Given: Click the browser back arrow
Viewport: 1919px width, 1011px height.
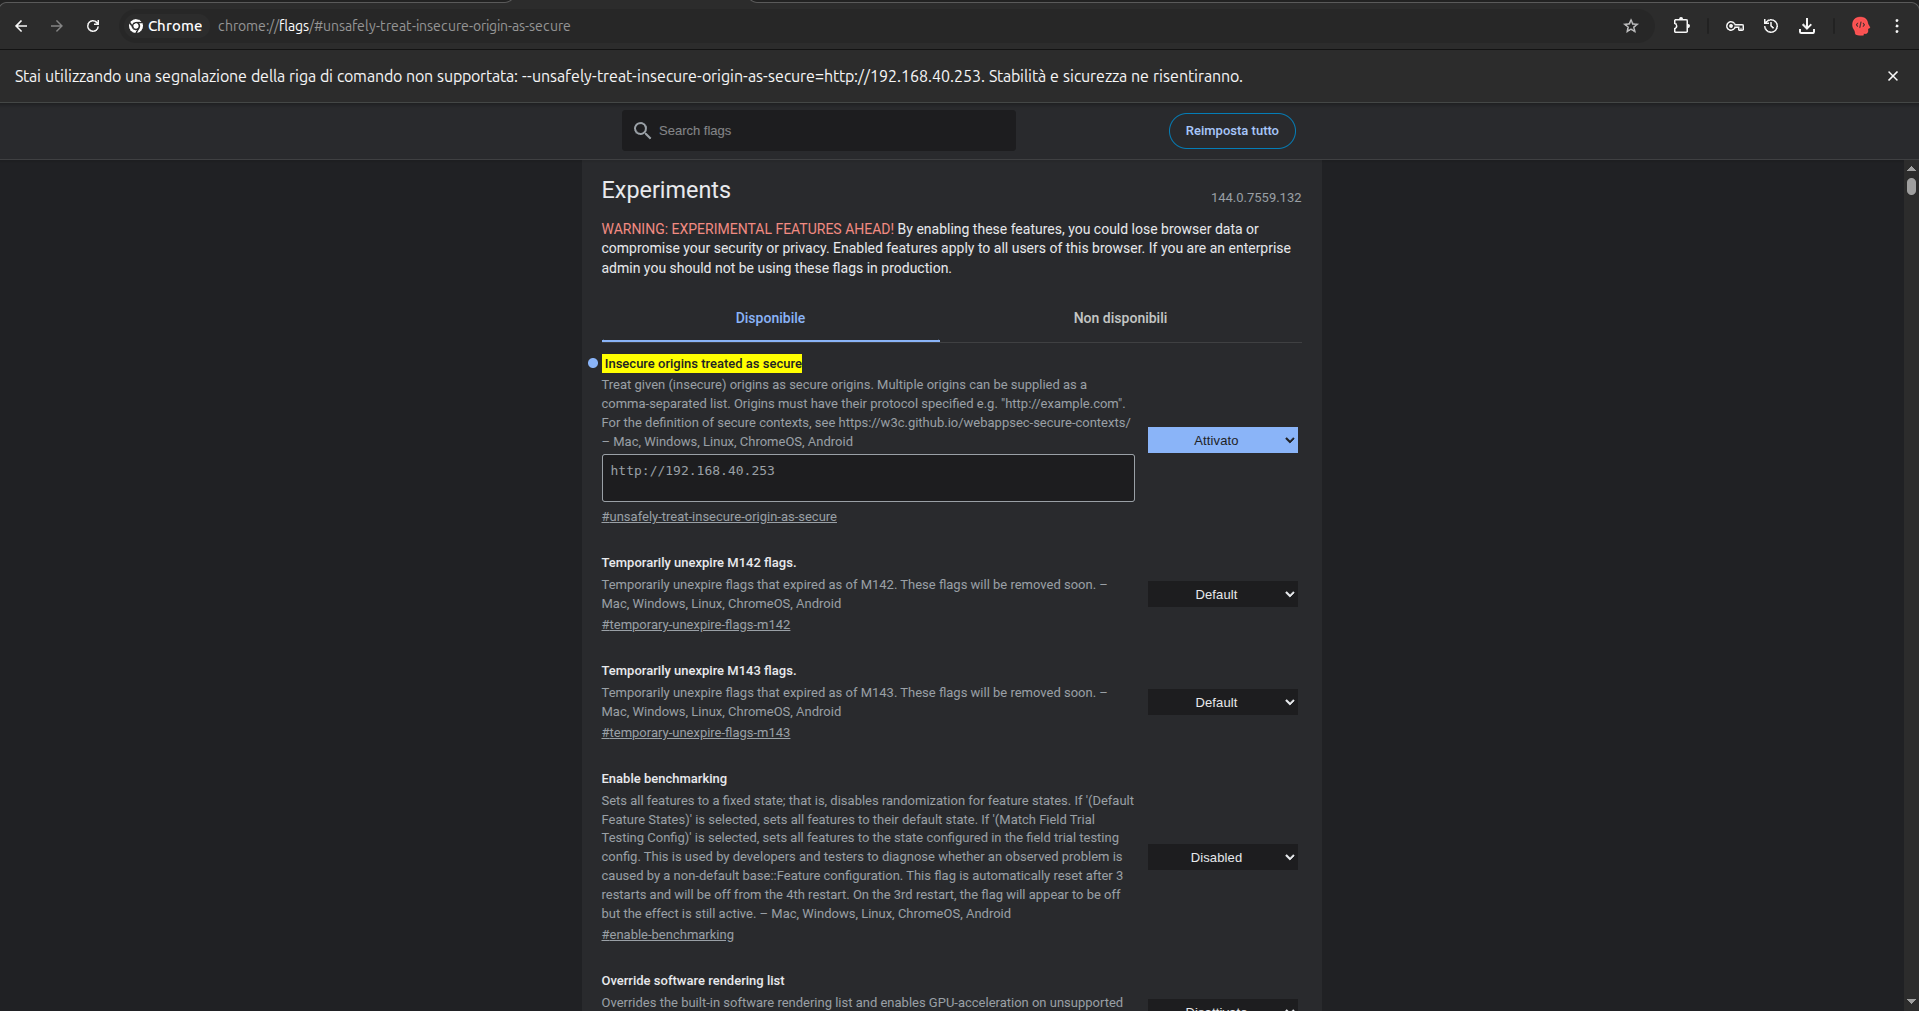Looking at the screenshot, I should (21, 26).
